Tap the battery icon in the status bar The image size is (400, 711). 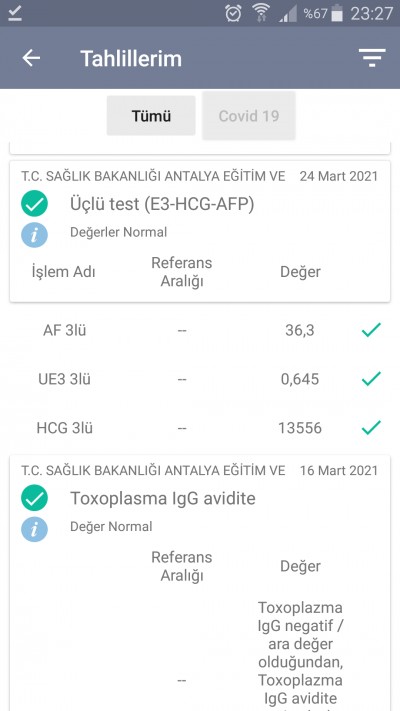coord(337,13)
